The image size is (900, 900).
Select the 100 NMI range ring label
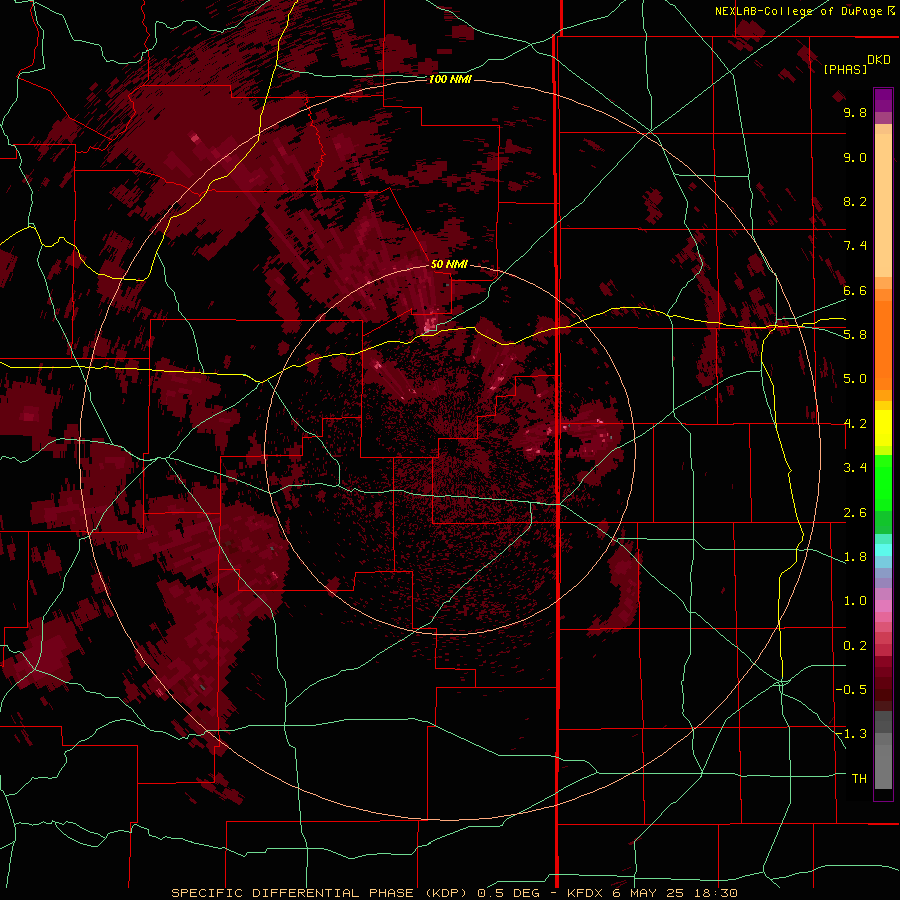tap(450, 79)
